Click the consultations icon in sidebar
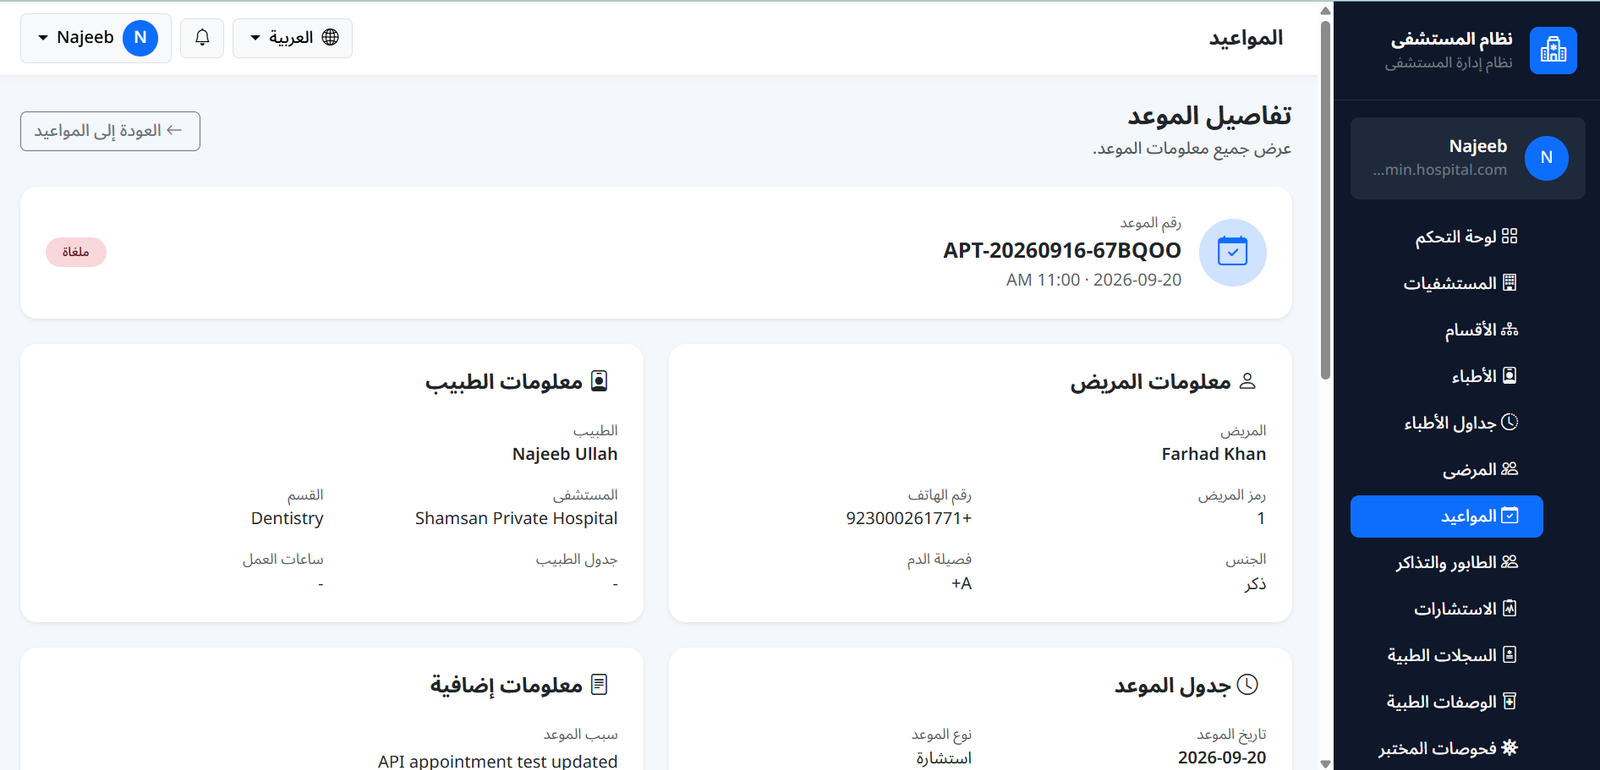Image resolution: width=1600 pixels, height=770 pixels. [1509, 608]
